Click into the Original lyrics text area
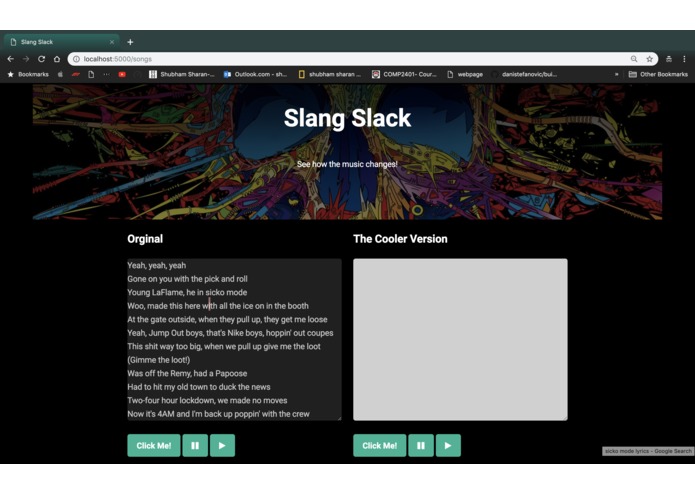Screen dimensions: 695x494 coord(234,339)
